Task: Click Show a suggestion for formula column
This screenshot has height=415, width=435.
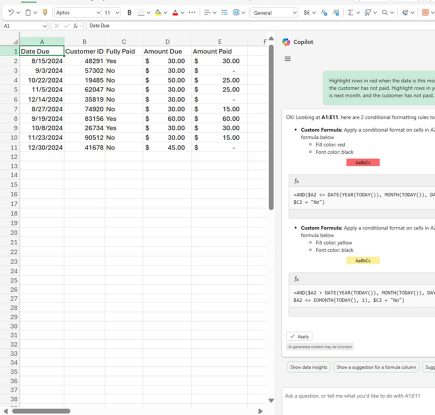Action: [x=376, y=367]
